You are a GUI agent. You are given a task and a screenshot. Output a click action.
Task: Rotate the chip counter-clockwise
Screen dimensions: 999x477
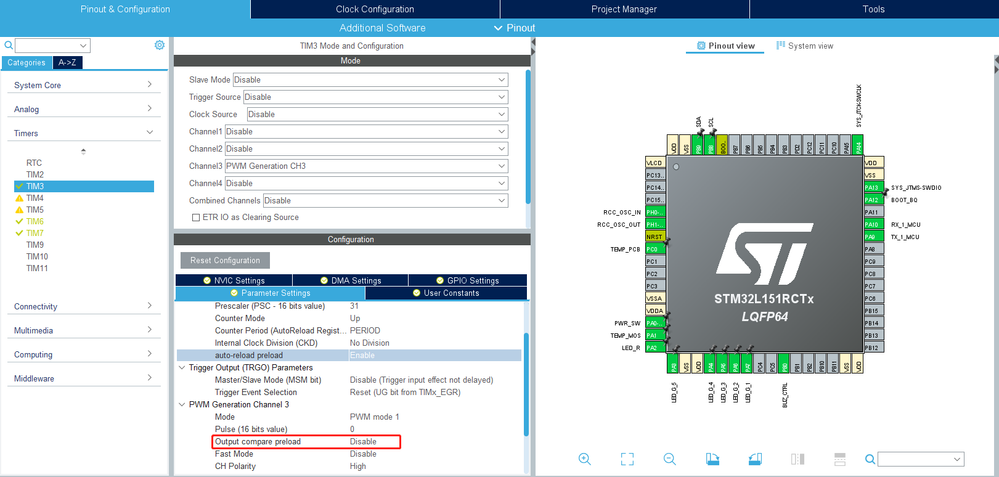754,459
